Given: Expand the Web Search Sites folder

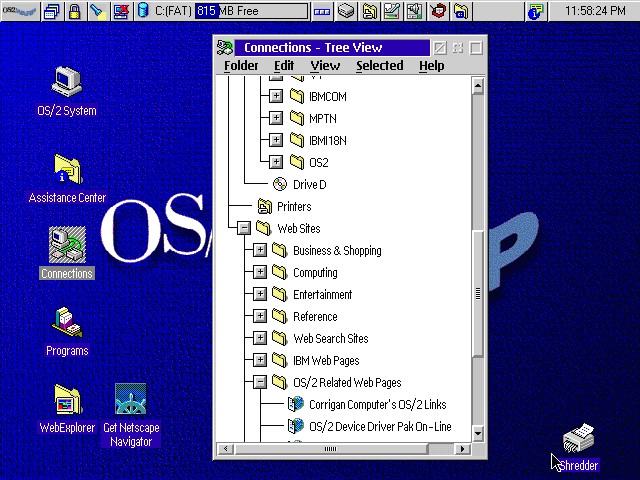Looking at the screenshot, I should click(x=260, y=339).
